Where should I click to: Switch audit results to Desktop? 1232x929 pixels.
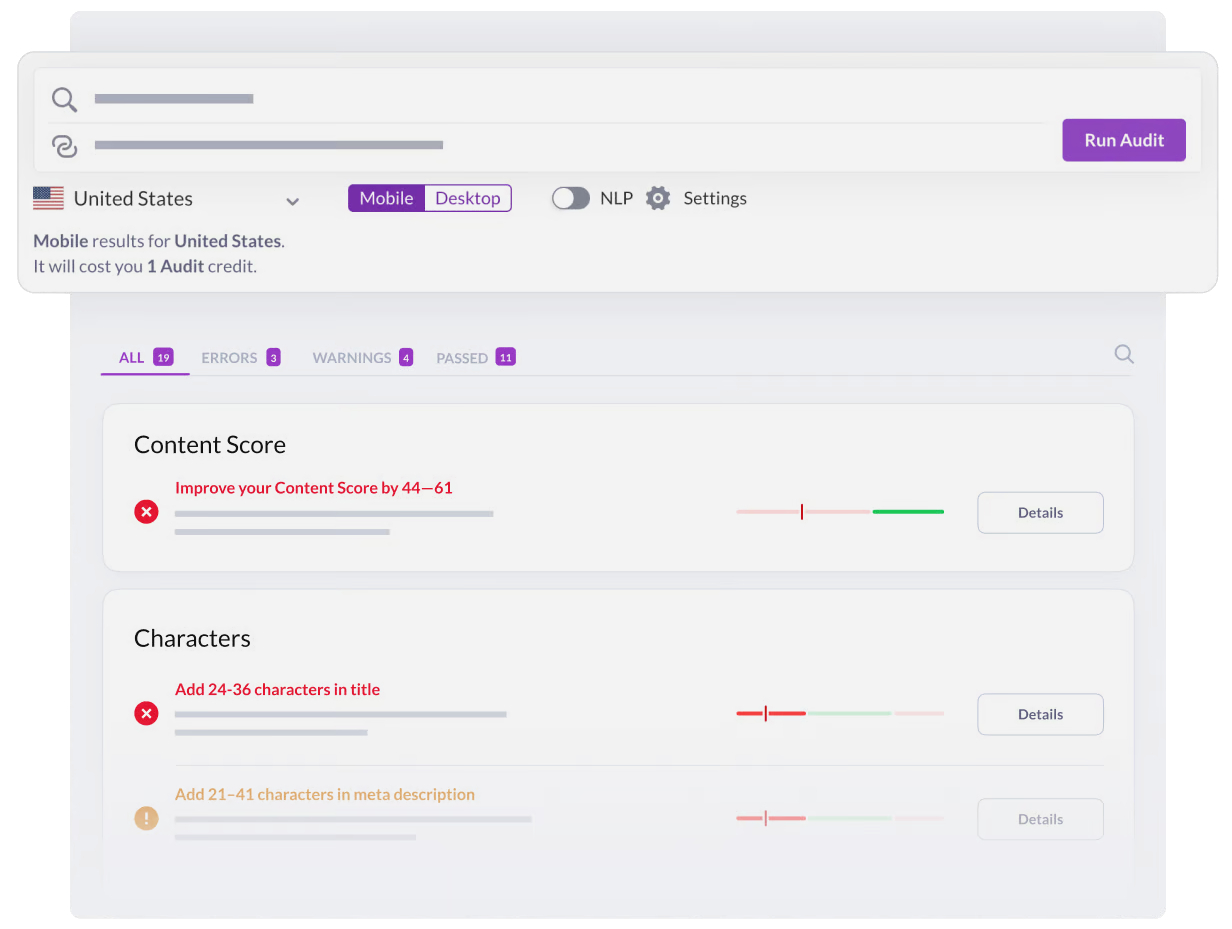coord(468,198)
